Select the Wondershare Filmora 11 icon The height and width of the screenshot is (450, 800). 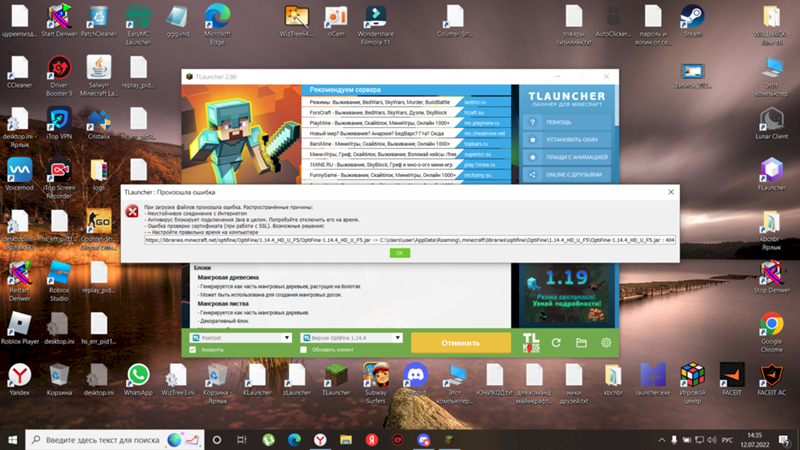(x=376, y=24)
